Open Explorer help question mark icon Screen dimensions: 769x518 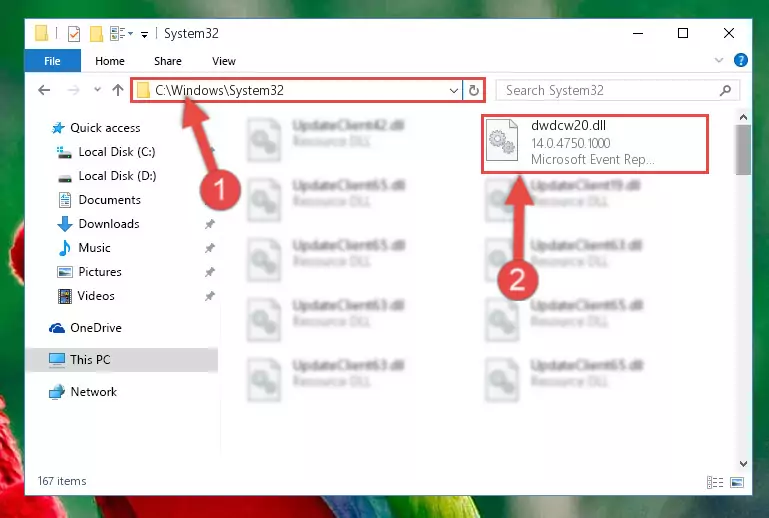pyautogui.click(x=741, y=60)
